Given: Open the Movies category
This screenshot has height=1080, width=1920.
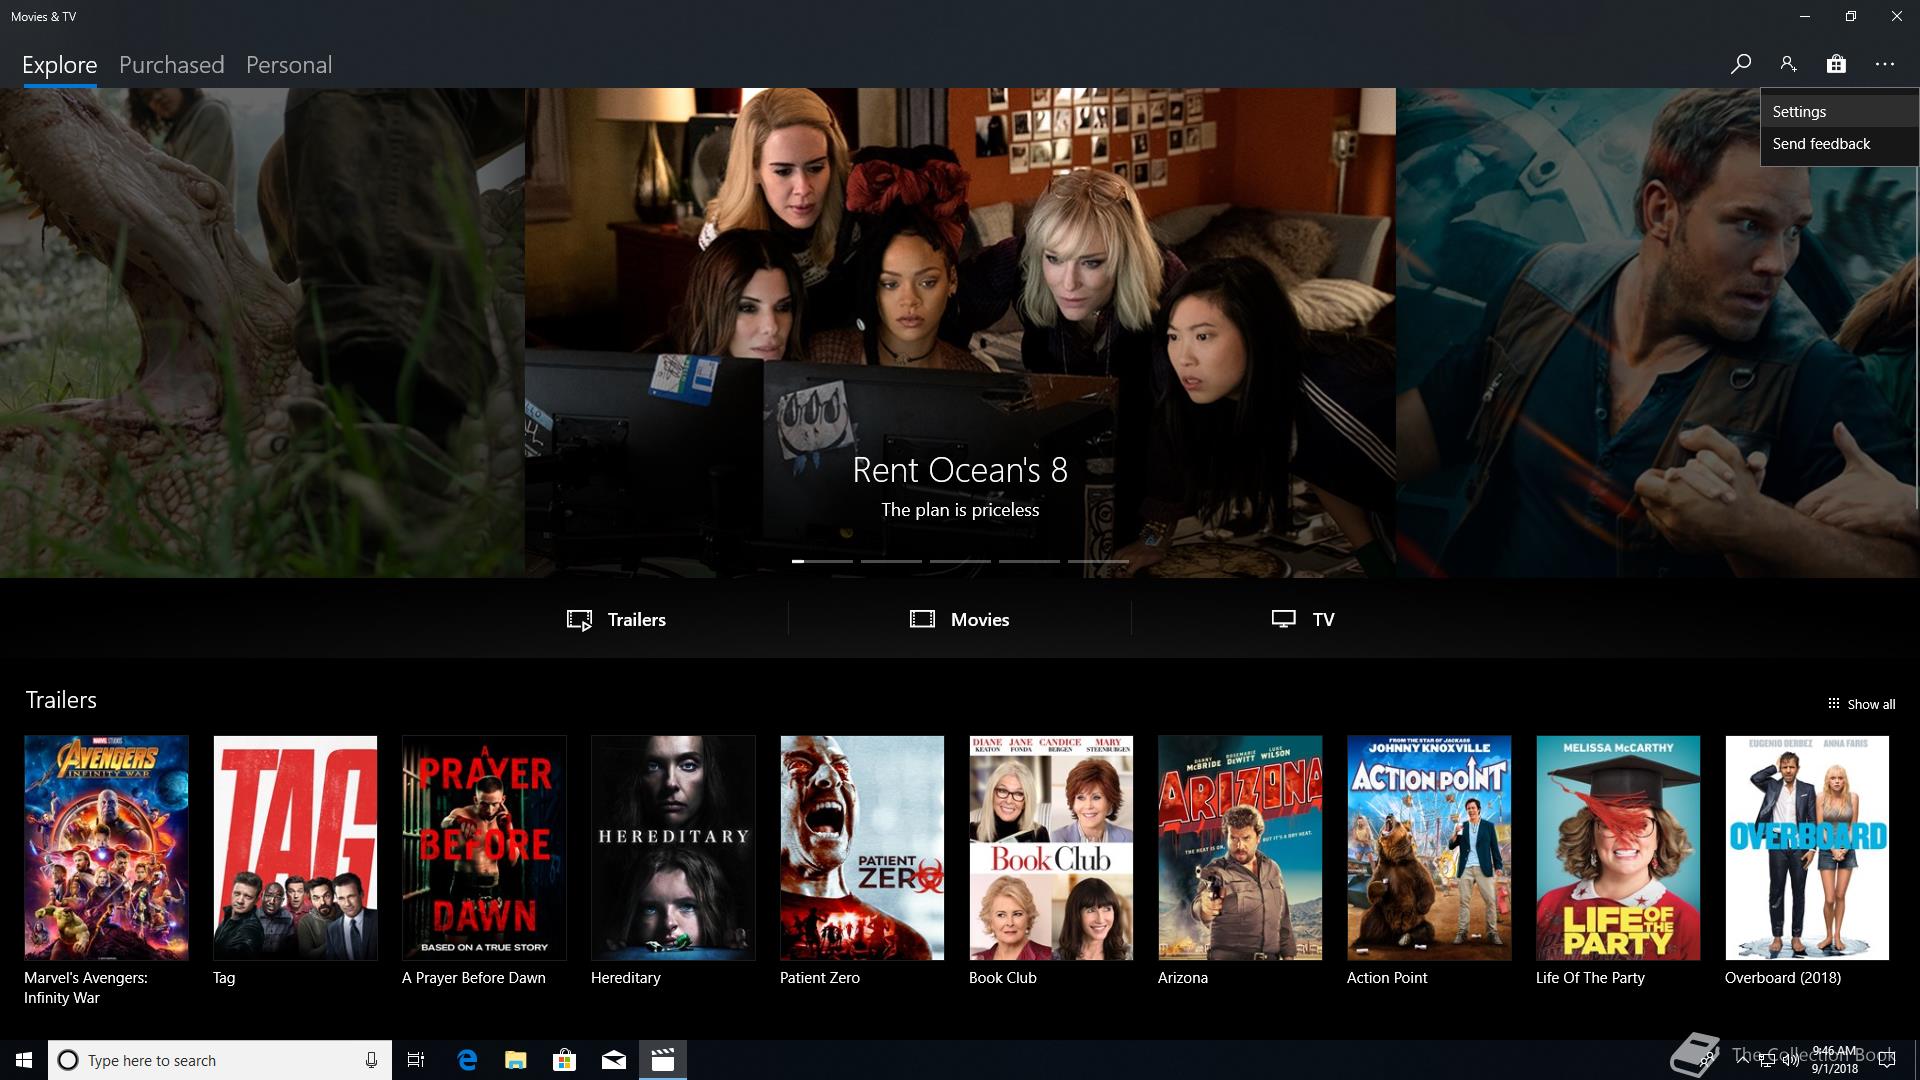Looking at the screenshot, I should coord(960,620).
